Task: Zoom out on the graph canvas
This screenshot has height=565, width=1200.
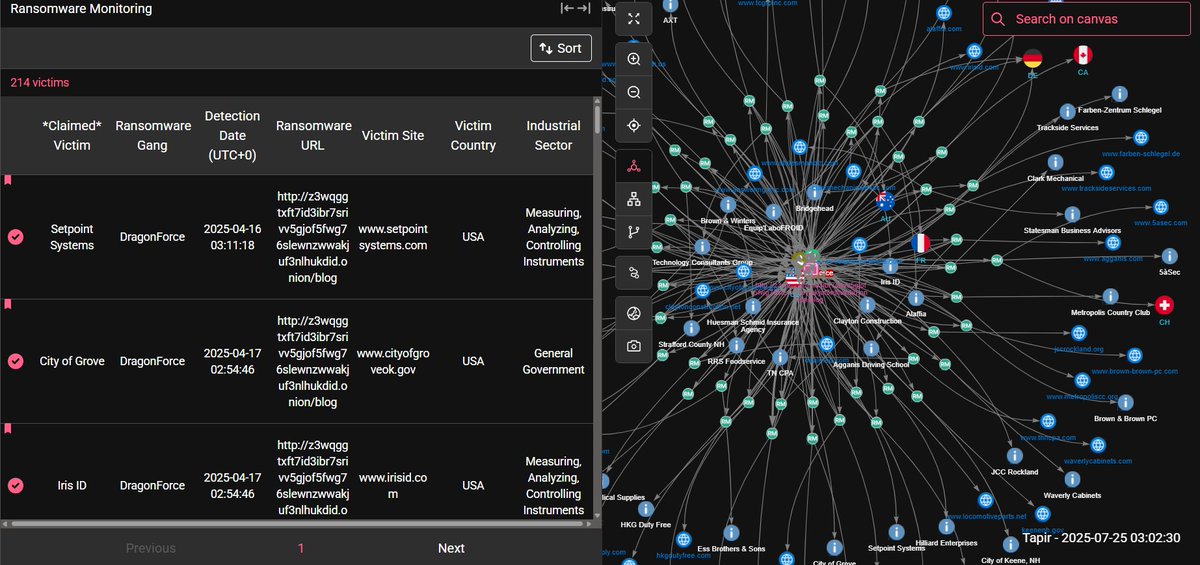Action: click(633, 92)
